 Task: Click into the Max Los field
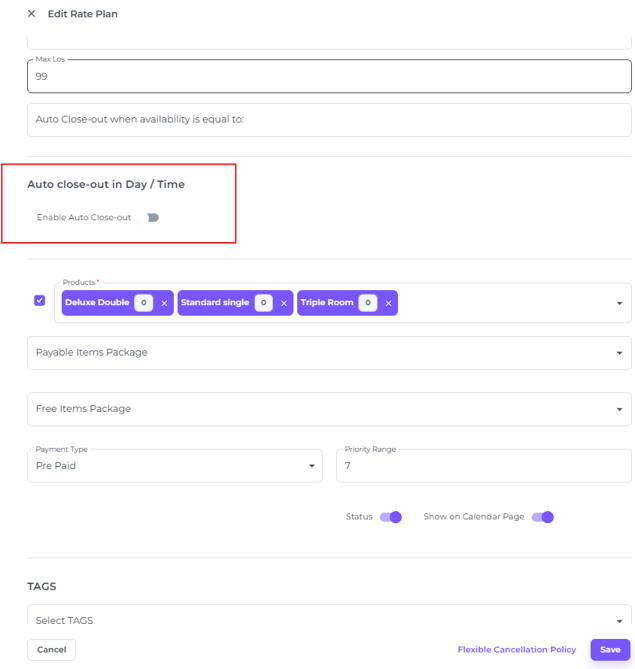(x=328, y=77)
